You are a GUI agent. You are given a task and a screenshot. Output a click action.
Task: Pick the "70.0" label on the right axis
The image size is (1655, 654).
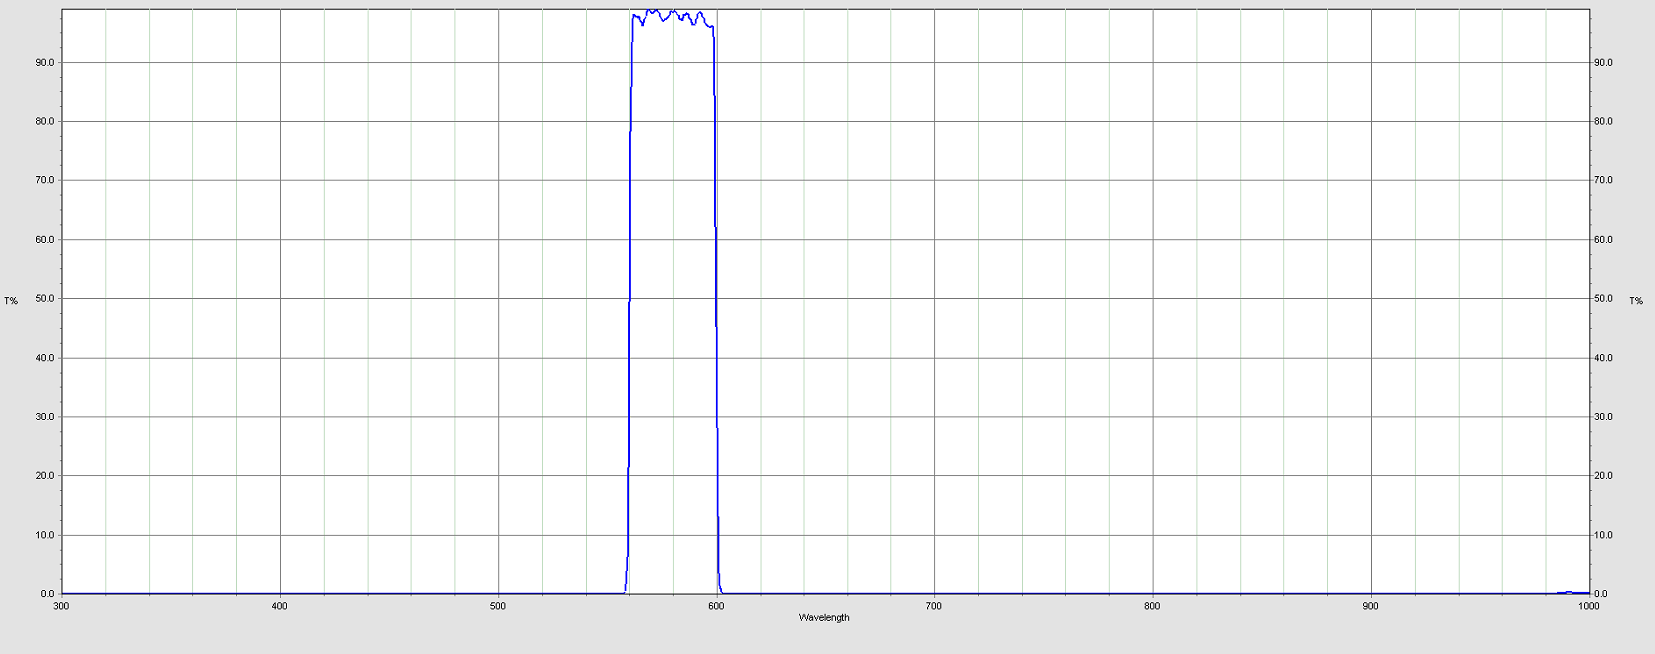(1603, 180)
